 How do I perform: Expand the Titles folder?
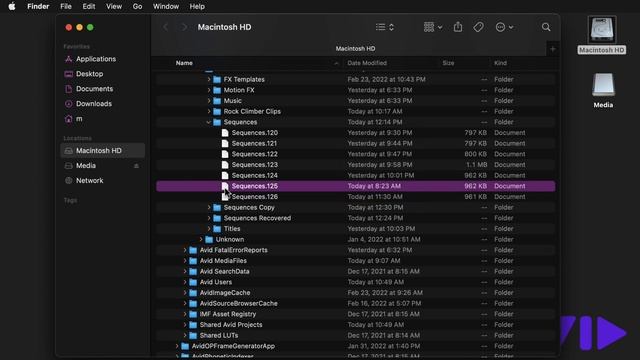pos(209,229)
